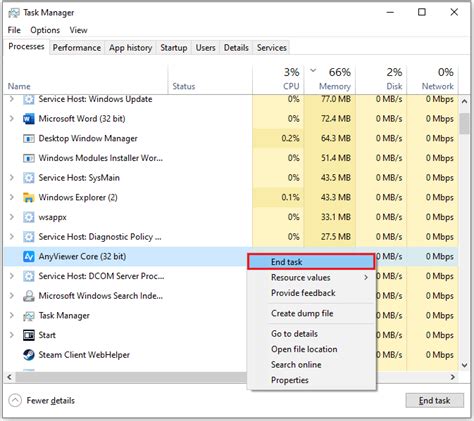The image size is (474, 421).
Task: Select the Microsoft Word process icon
Action: tap(29, 119)
